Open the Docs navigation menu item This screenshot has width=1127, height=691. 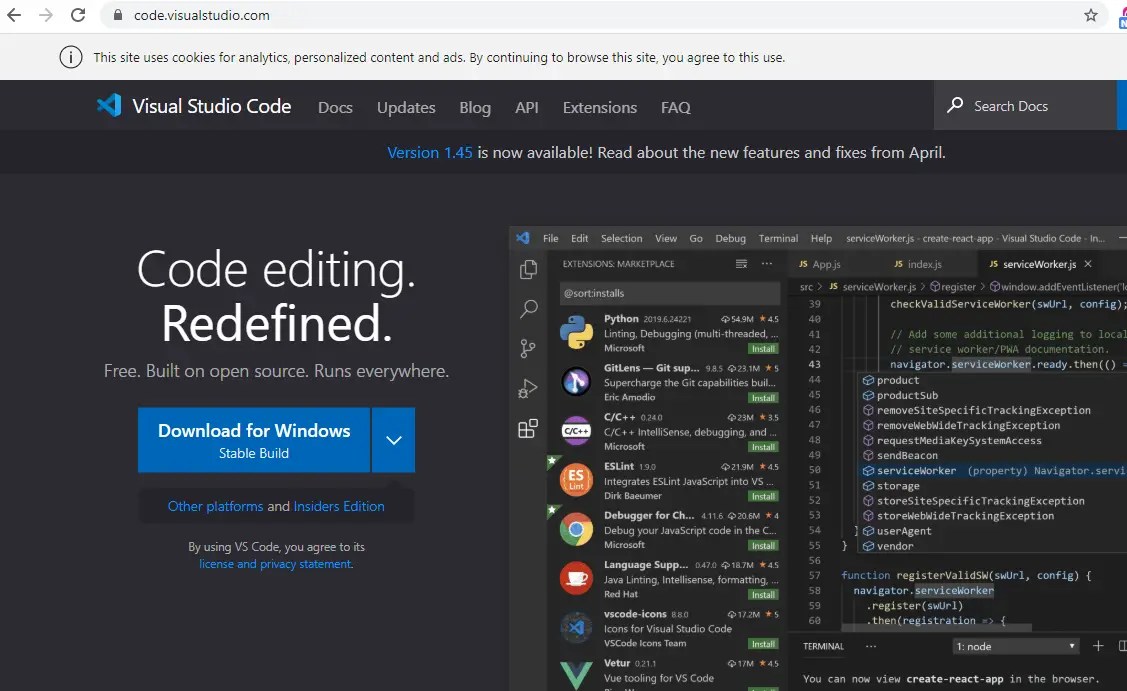(x=335, y=107)
